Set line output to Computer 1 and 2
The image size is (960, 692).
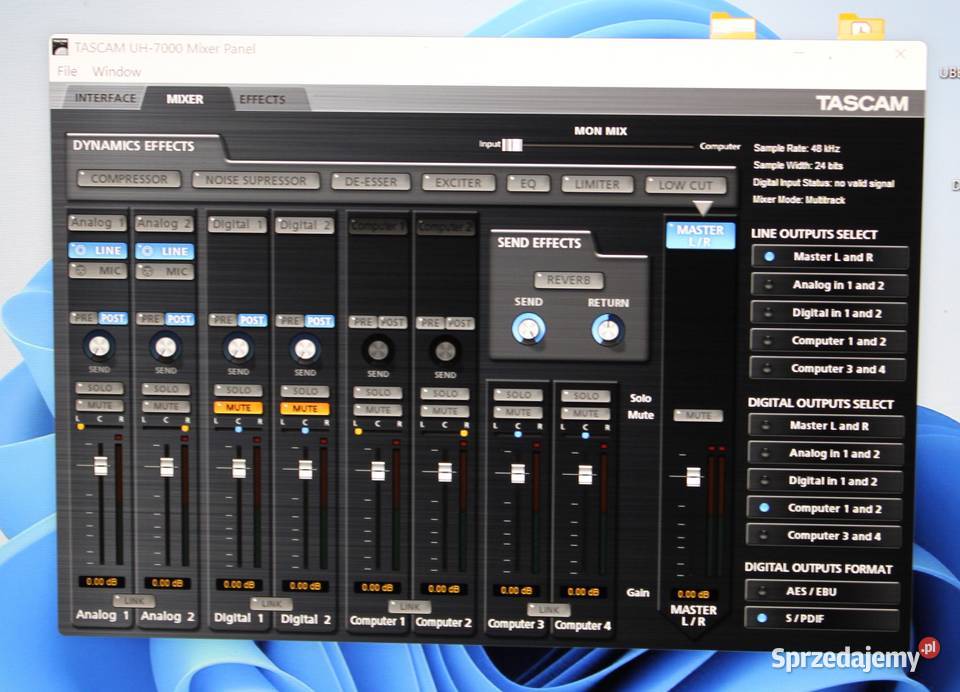(828, 341)
